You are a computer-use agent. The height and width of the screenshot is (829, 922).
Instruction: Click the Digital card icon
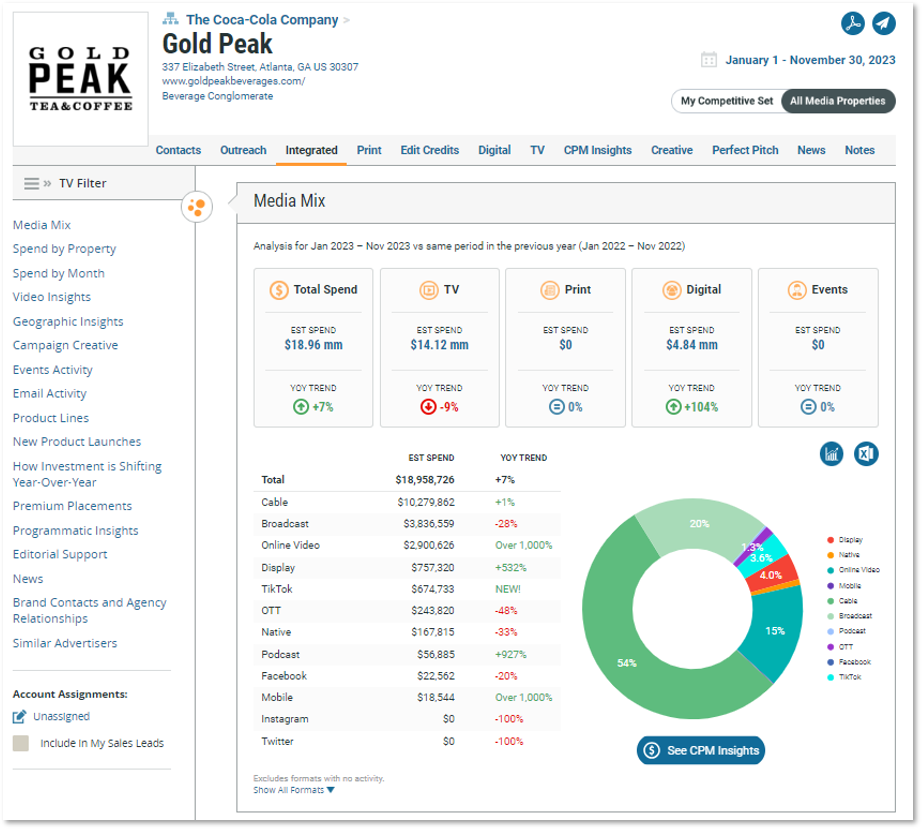(x=672, y=290)
